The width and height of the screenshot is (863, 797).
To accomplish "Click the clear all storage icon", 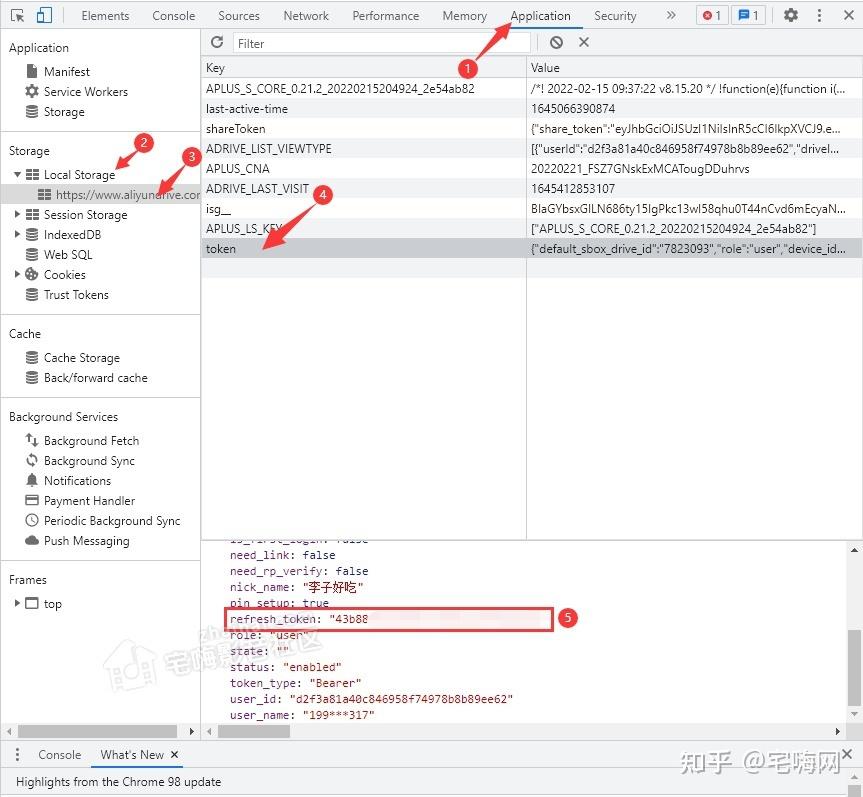I will click(556, 42).
